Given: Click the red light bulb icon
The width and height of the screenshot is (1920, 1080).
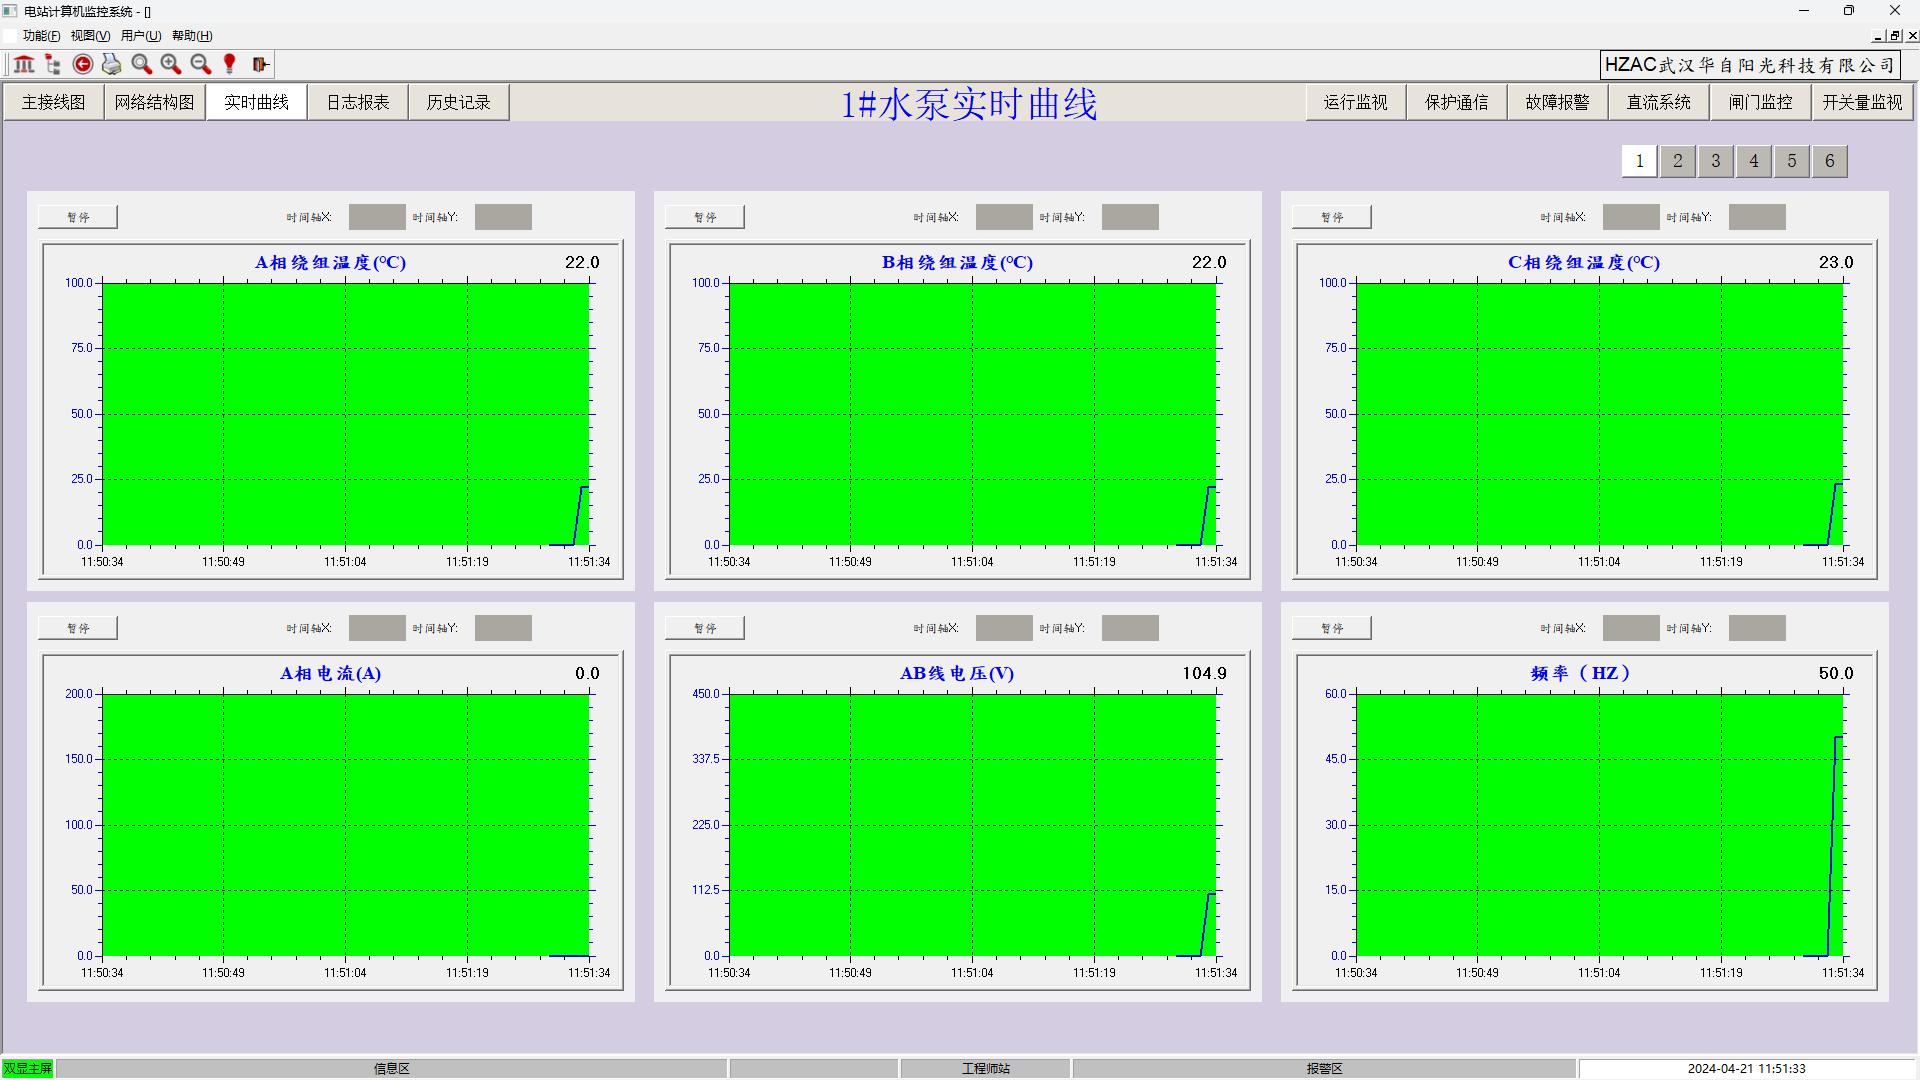Looking at the screenshot, I should [x=230, y=64].
